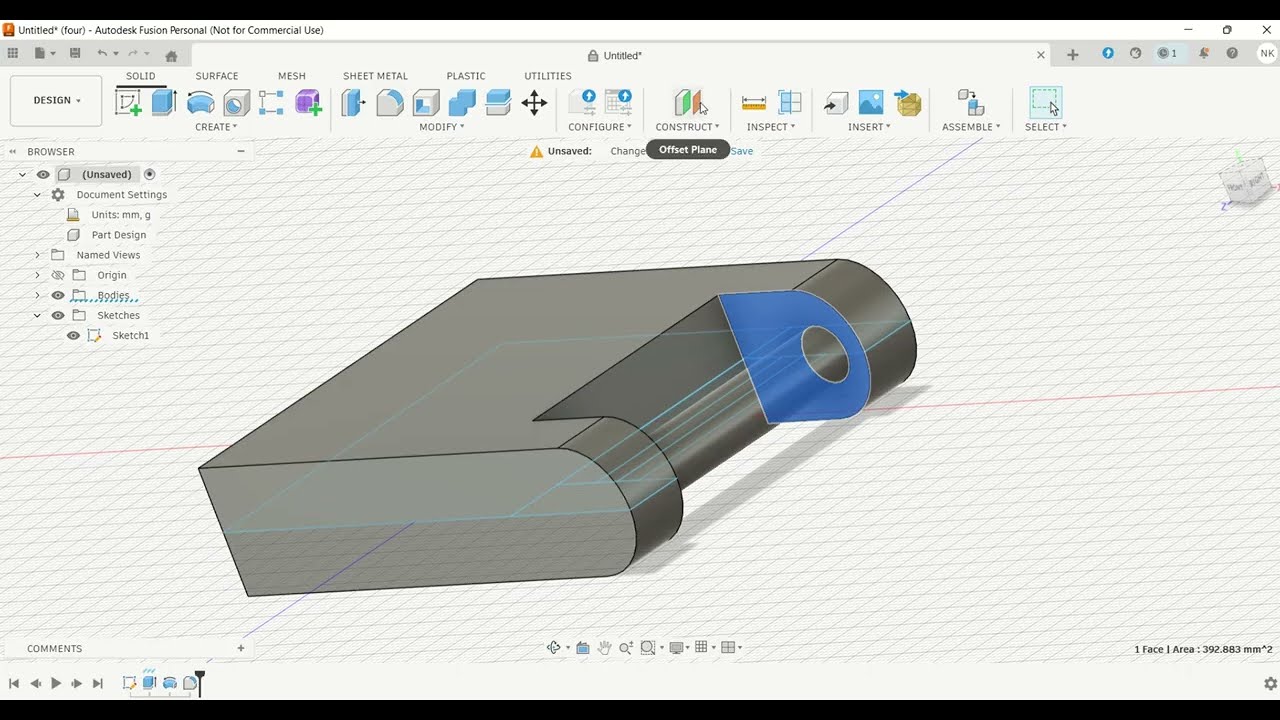Click the window Select tool icon

[1045, 102]
